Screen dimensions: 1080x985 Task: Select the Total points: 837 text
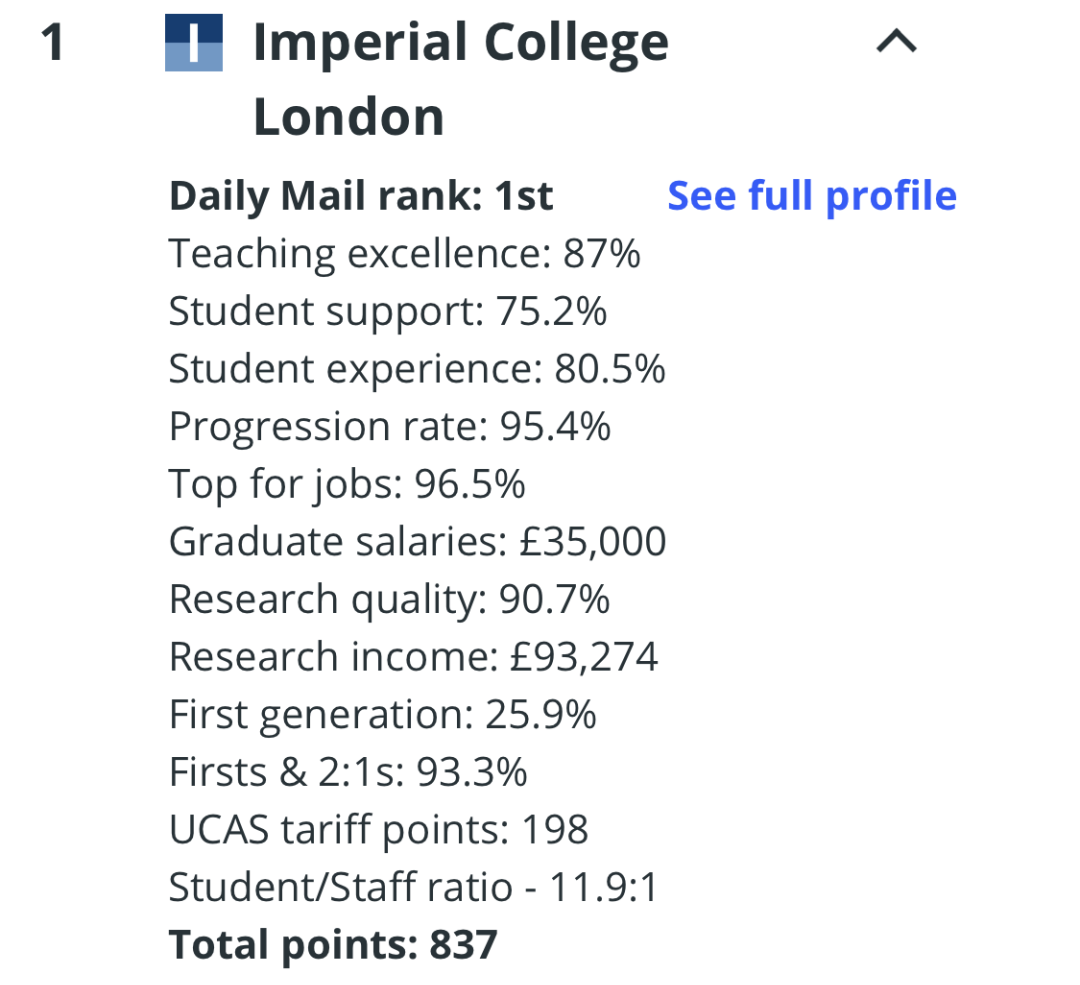click(333, 944)
